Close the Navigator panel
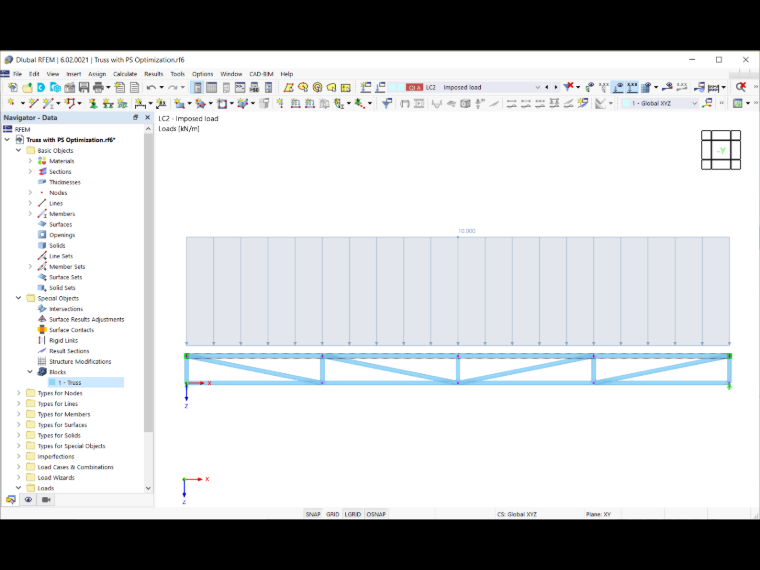 point(148,118)
